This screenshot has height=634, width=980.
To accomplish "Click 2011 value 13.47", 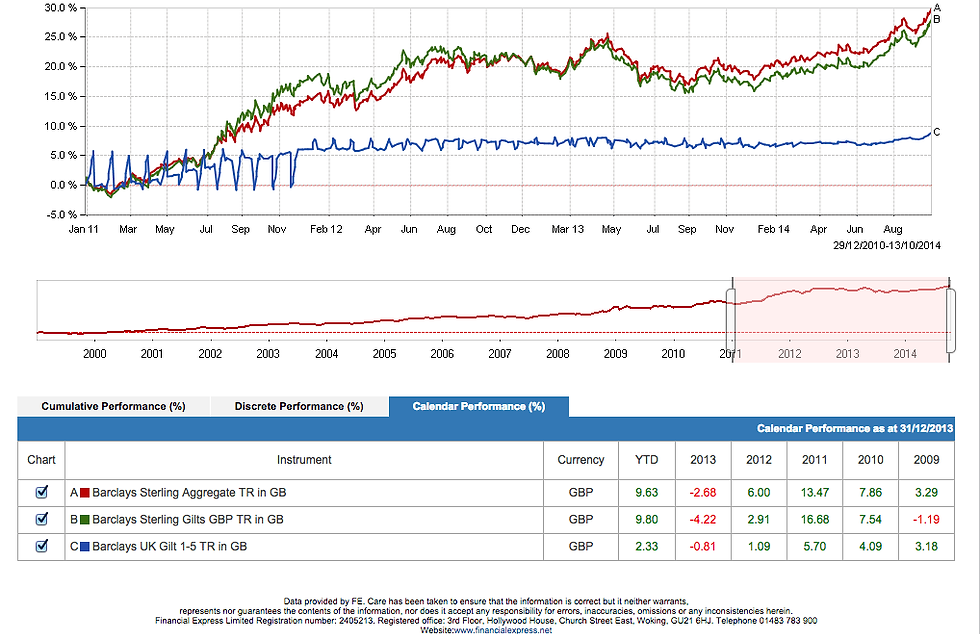I will point(815,493).
